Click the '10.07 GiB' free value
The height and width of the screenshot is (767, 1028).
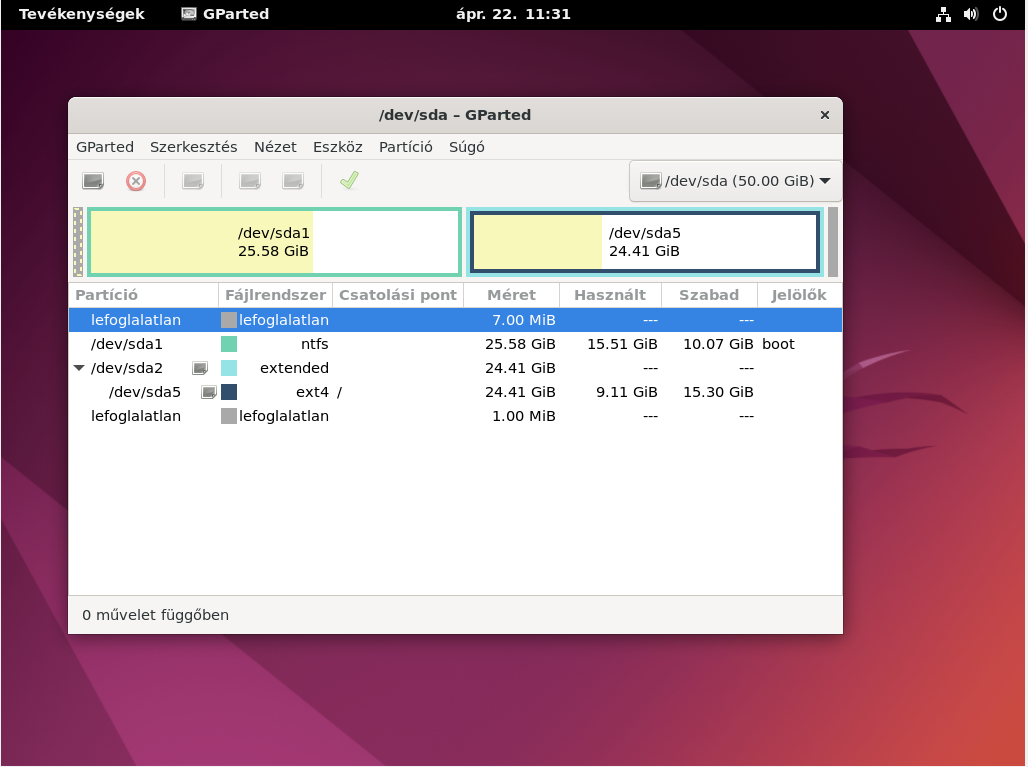(718, 344)
